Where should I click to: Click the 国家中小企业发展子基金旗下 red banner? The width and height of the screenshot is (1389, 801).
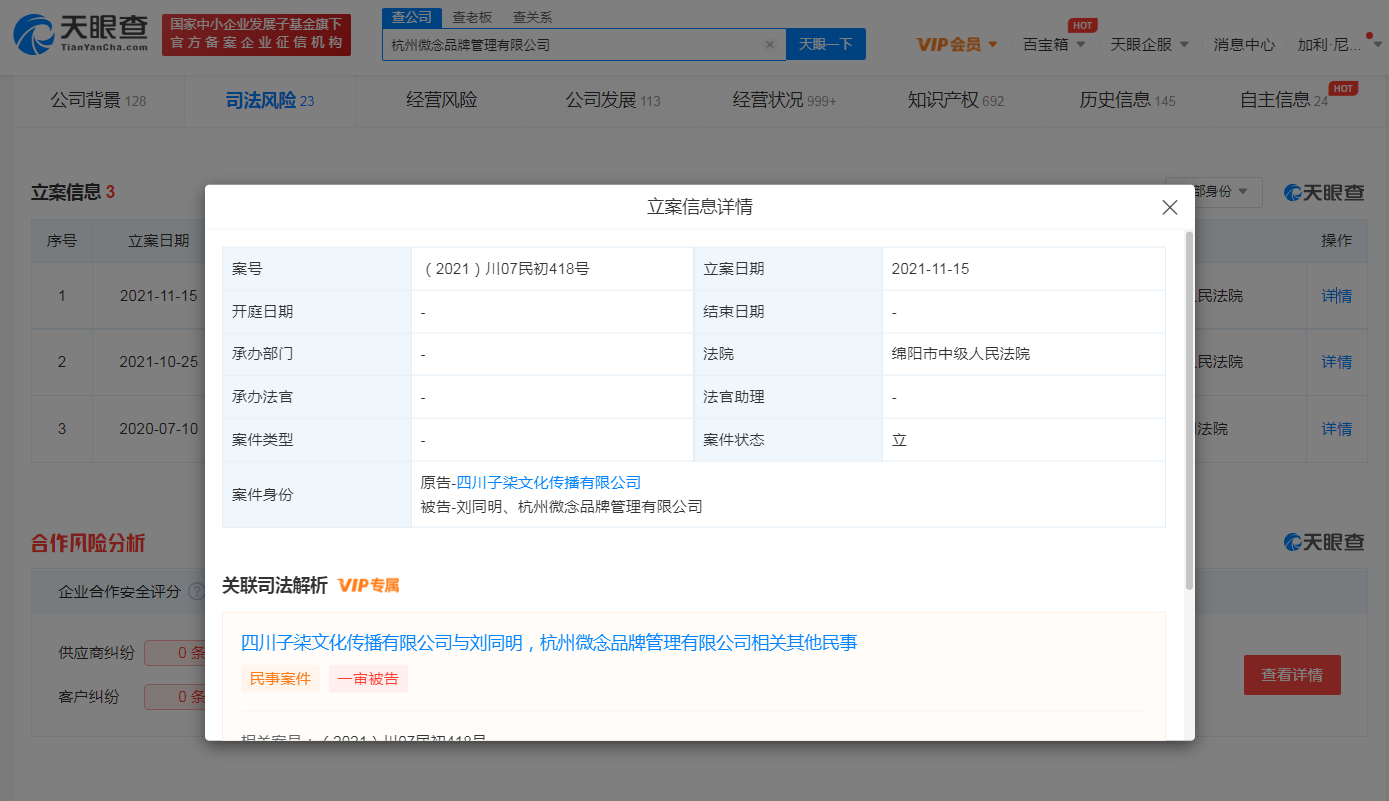[256, 34]
